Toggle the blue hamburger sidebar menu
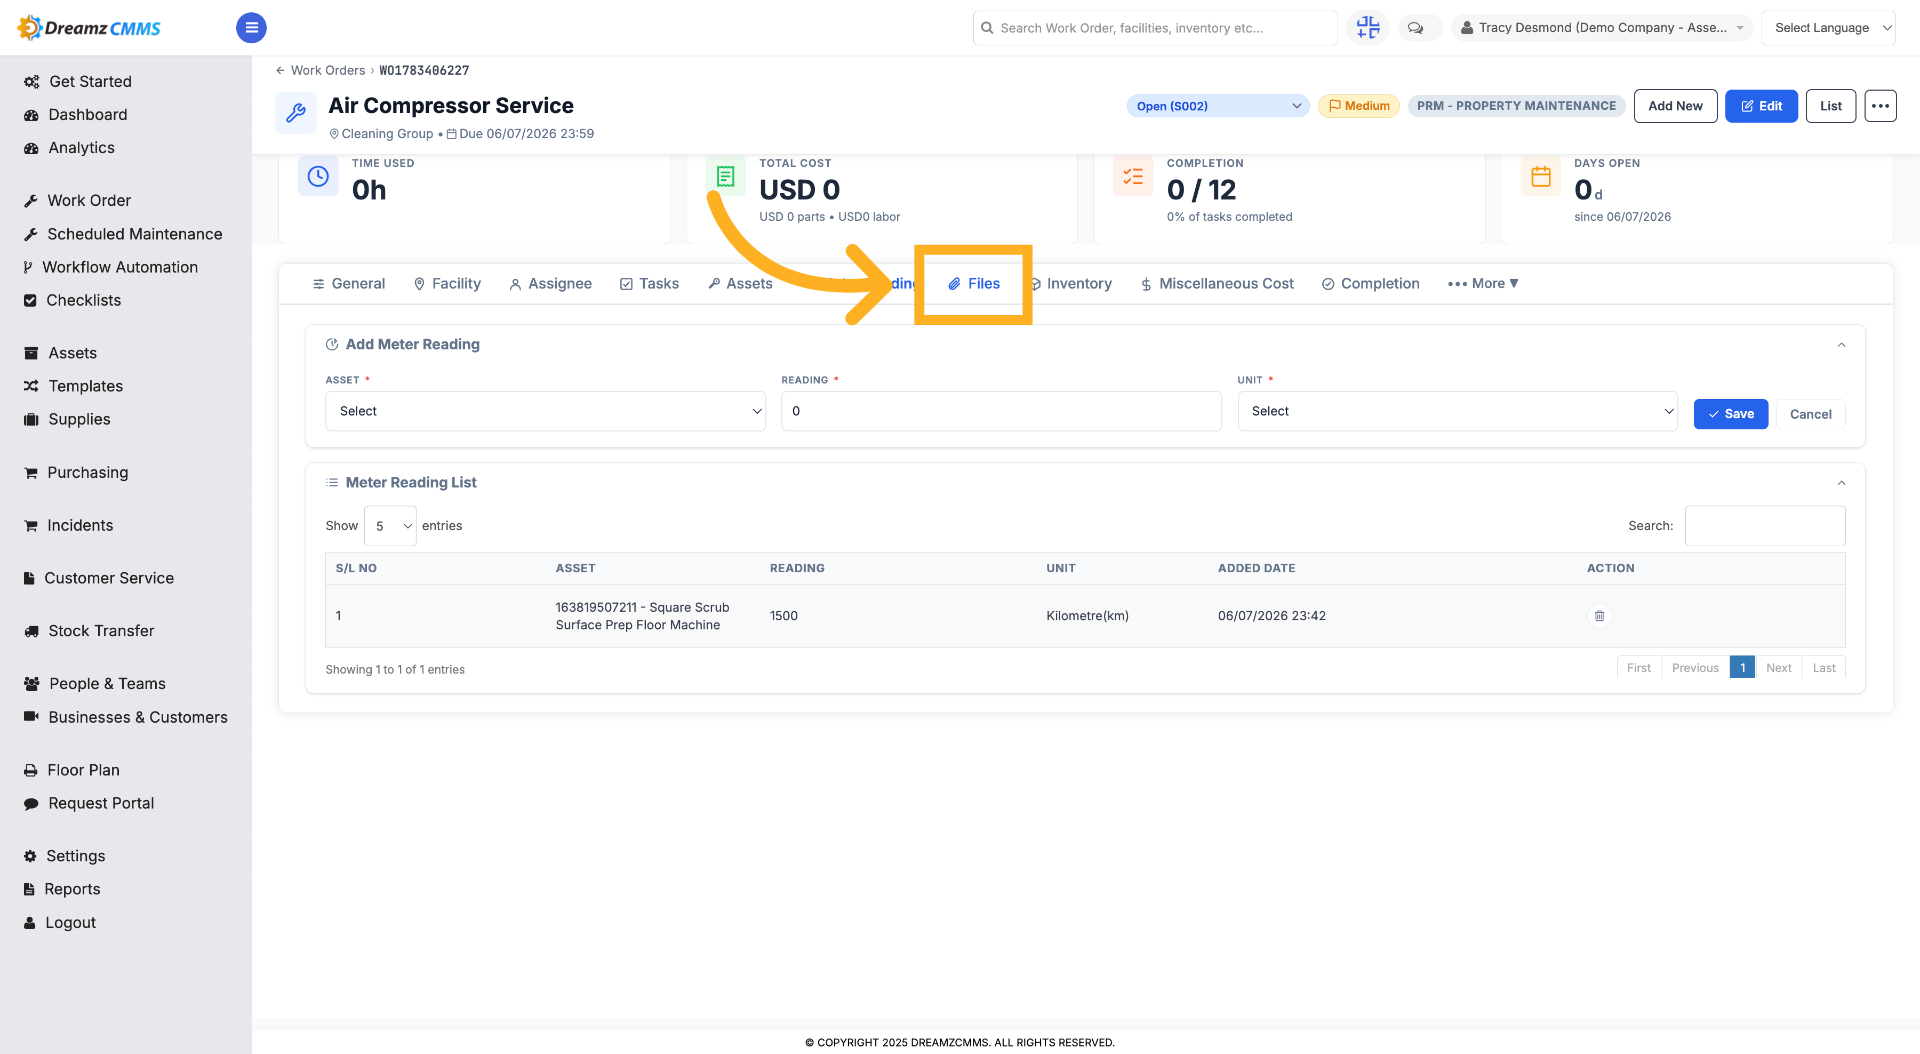The width and height of the screenshot is (1920, 1054). (251, 28)
